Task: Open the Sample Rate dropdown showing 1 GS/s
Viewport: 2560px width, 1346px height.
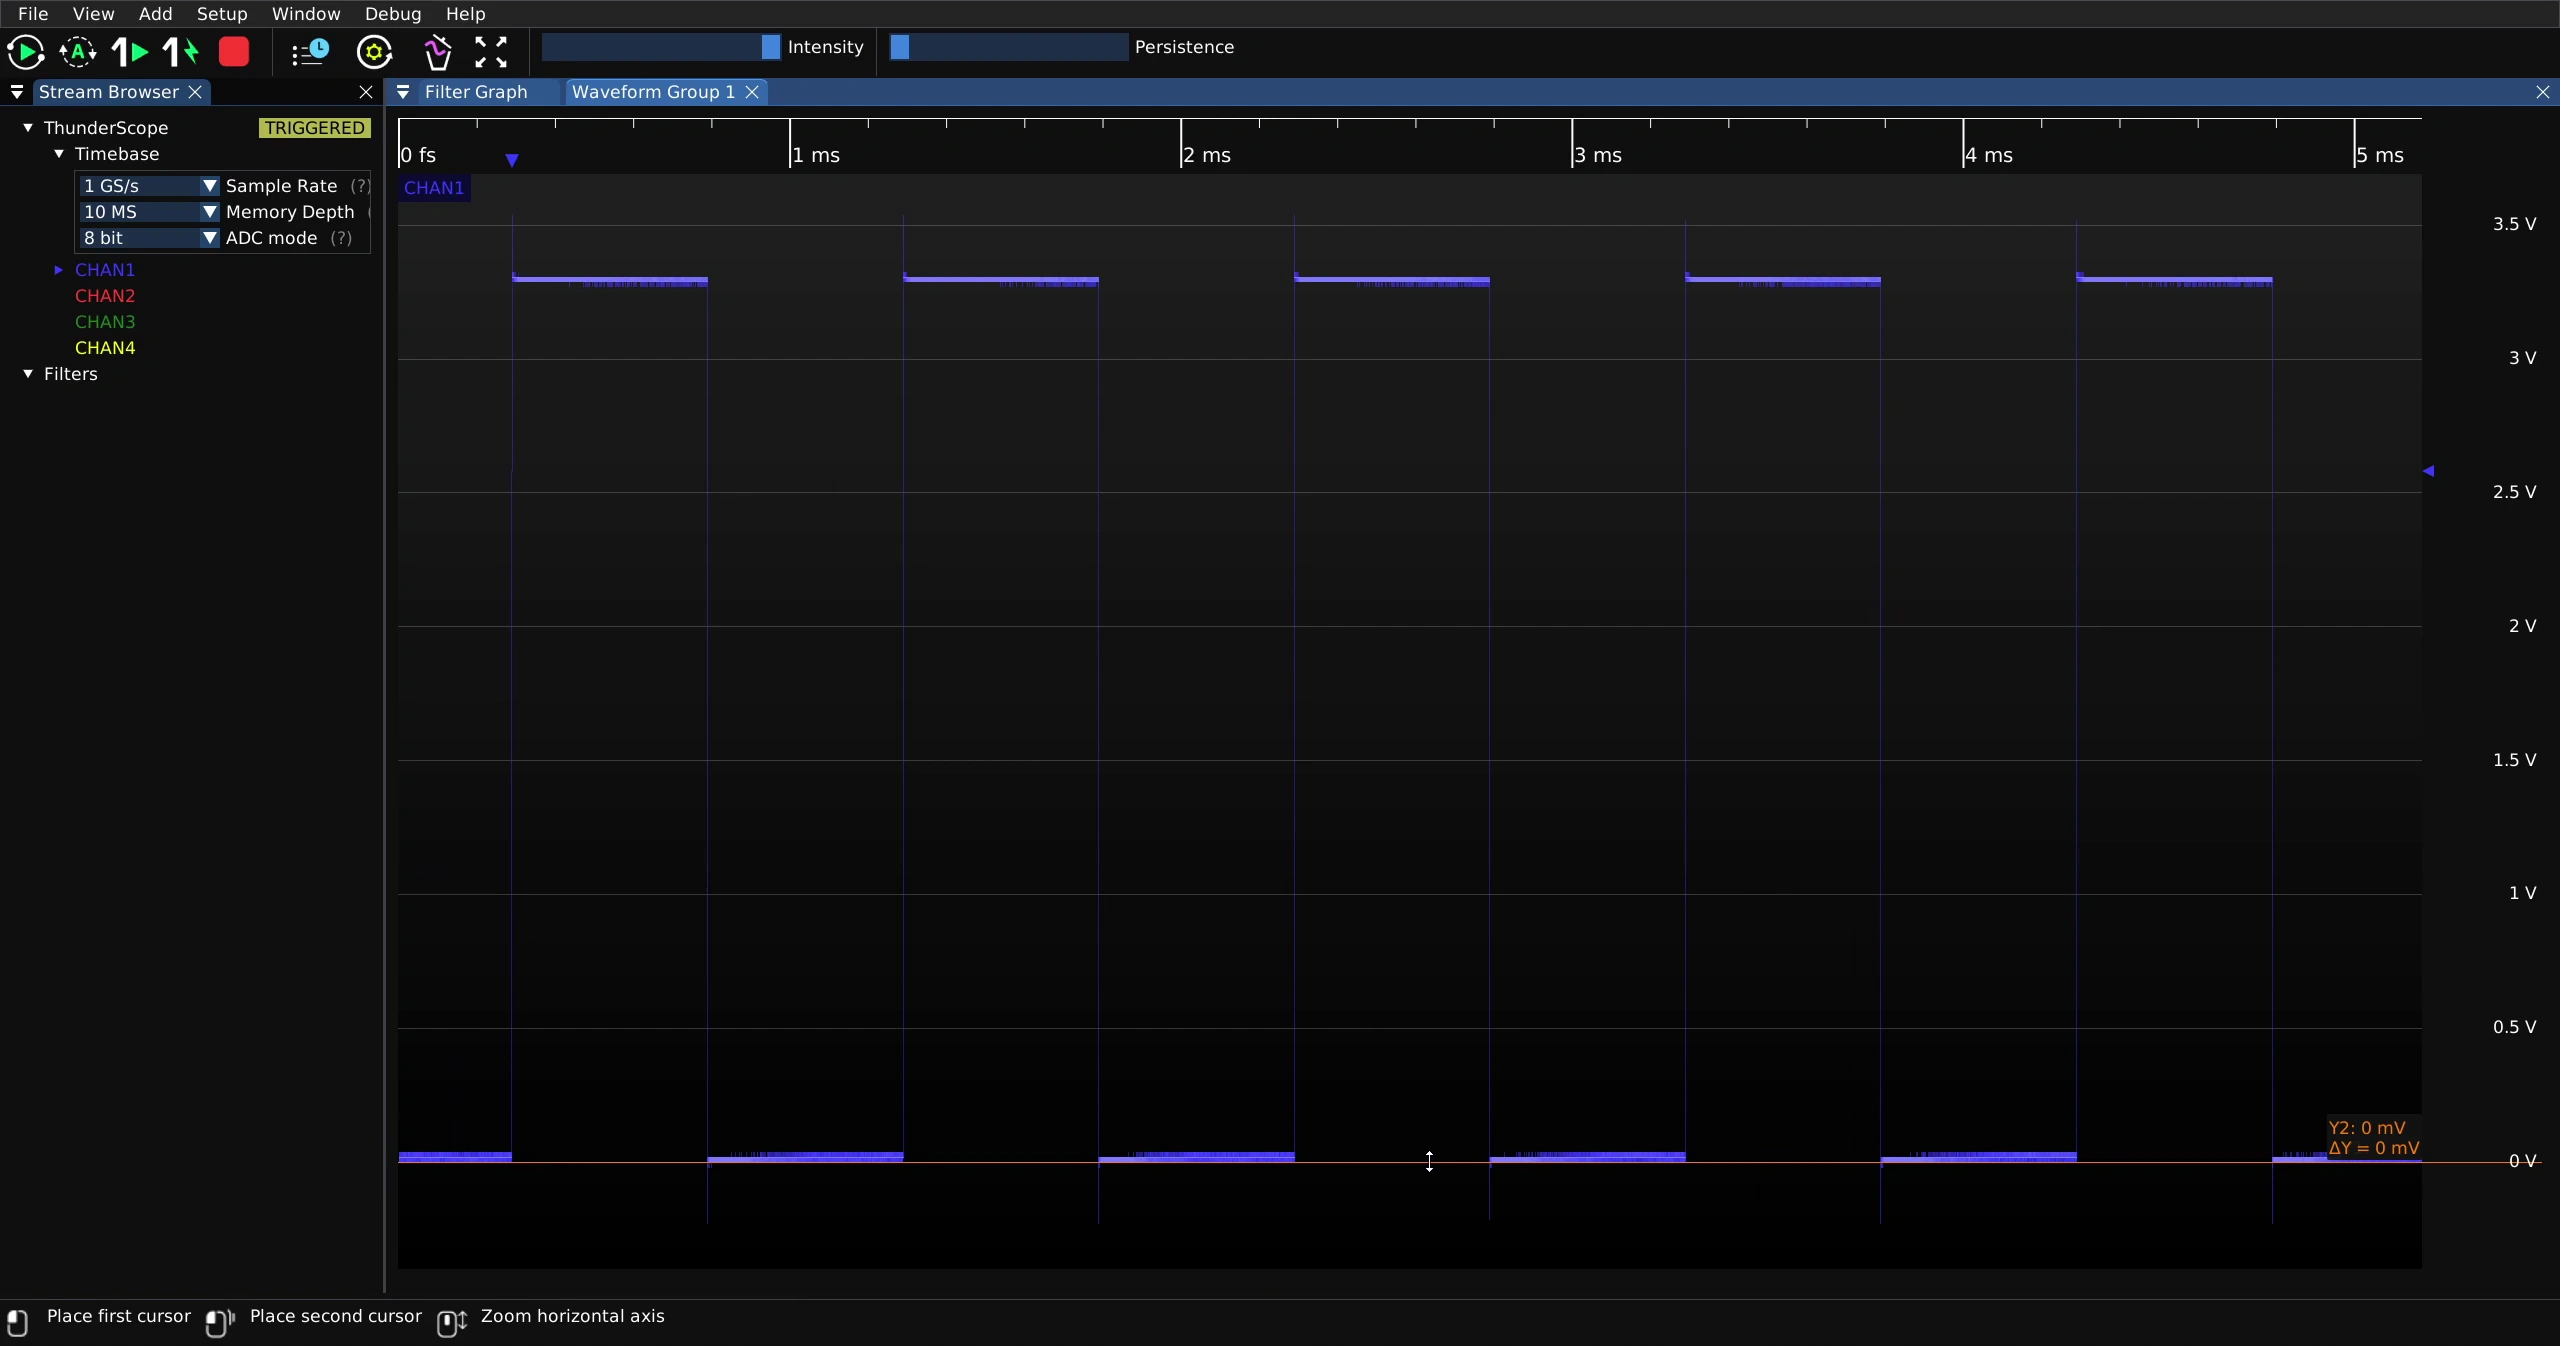Action: pyautogui.click(x=149, y=186)
